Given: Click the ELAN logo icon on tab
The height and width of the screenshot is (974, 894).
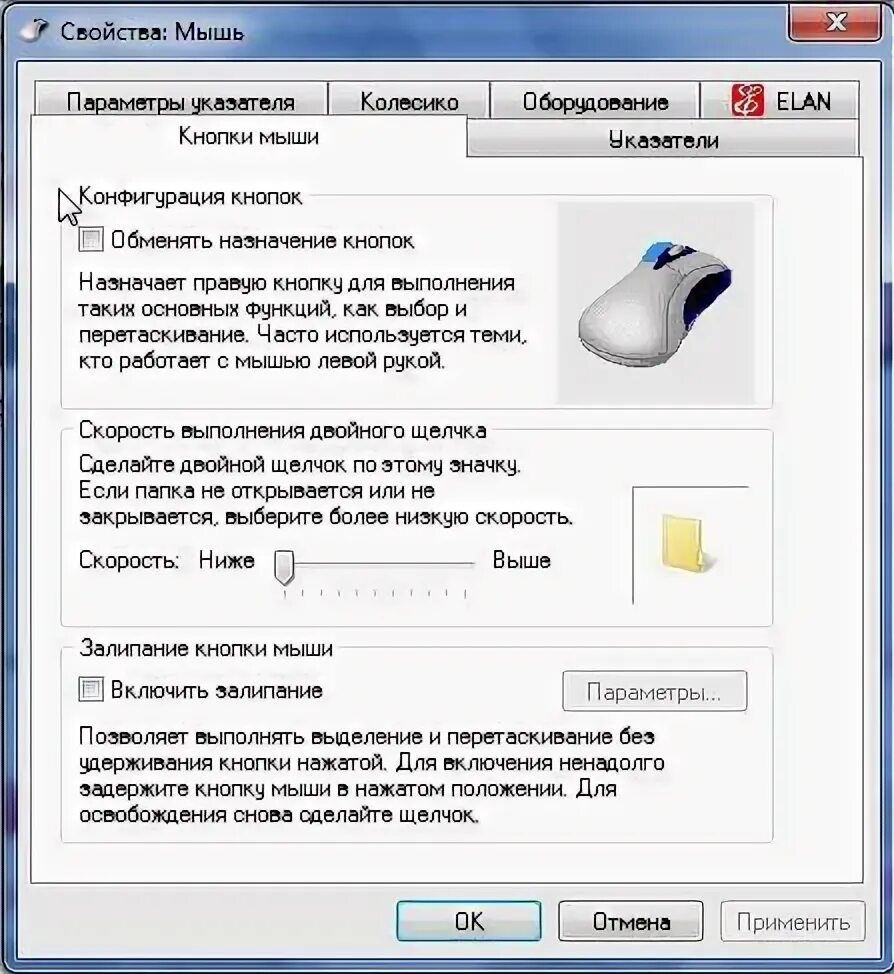Looking at the screenshot, I should point(747,100).
